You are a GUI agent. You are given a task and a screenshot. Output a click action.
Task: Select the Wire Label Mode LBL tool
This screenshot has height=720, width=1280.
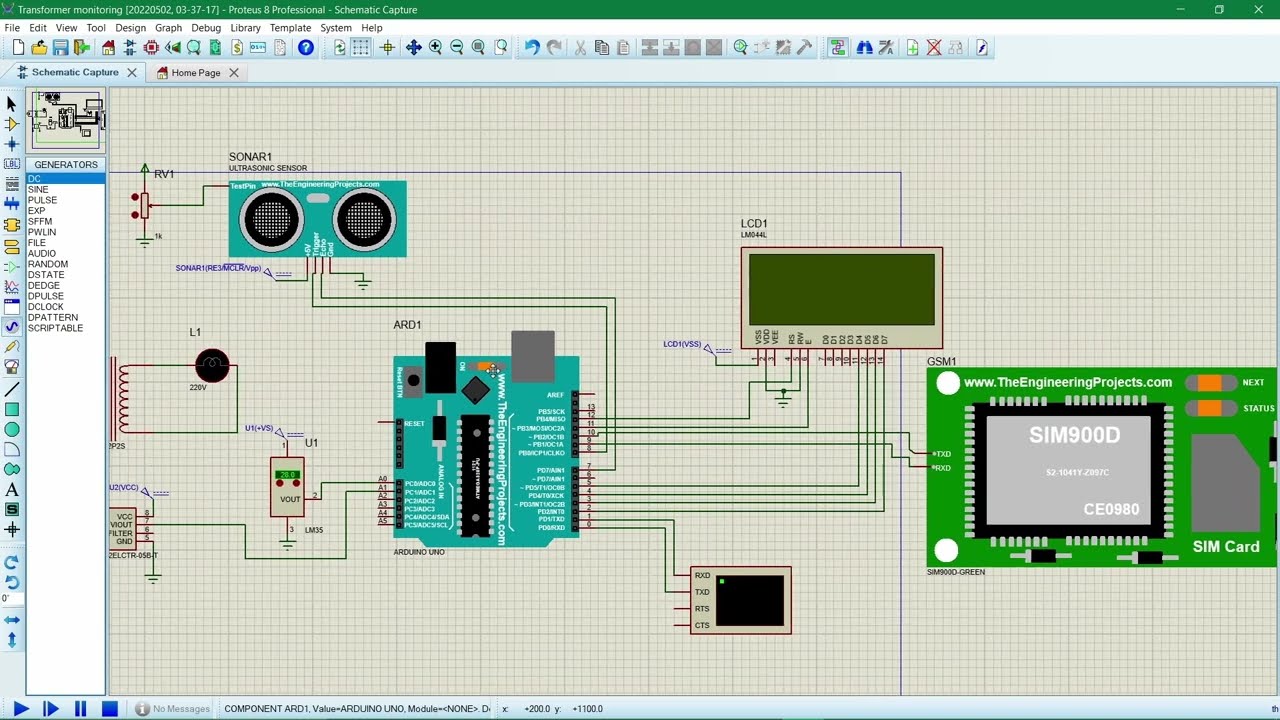12,164
